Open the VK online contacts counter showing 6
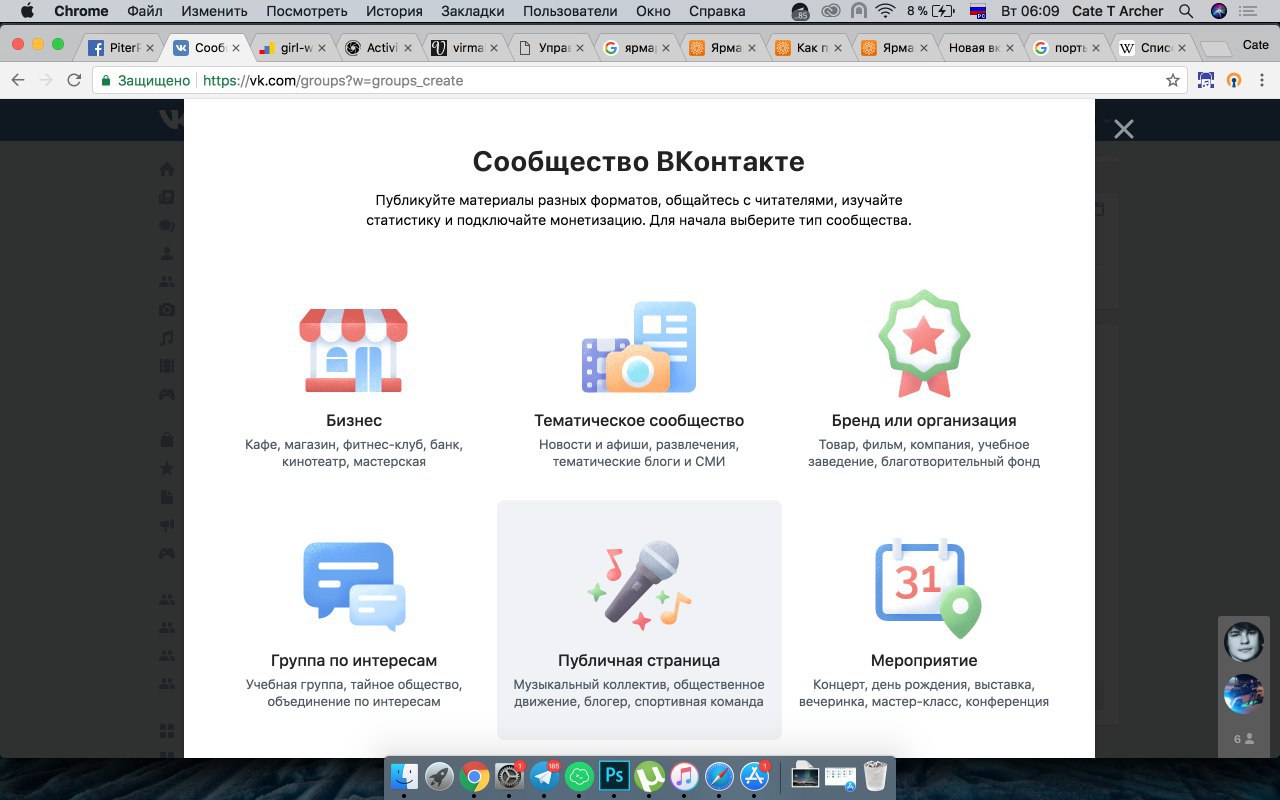The image size is (1280, 800). point(1244,739)
